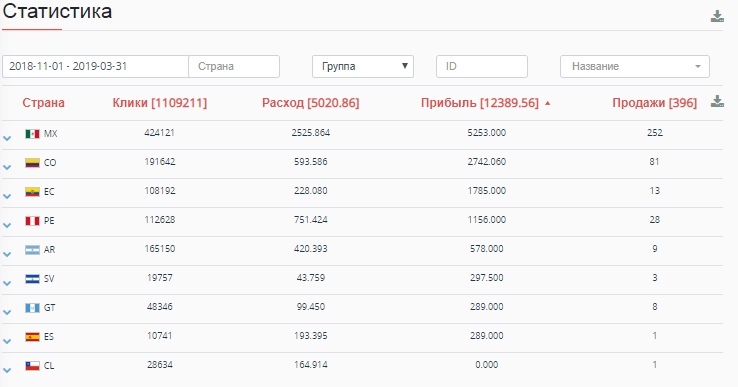Click the Peru flag icon

pyautogui.click(x=32, y=221)
